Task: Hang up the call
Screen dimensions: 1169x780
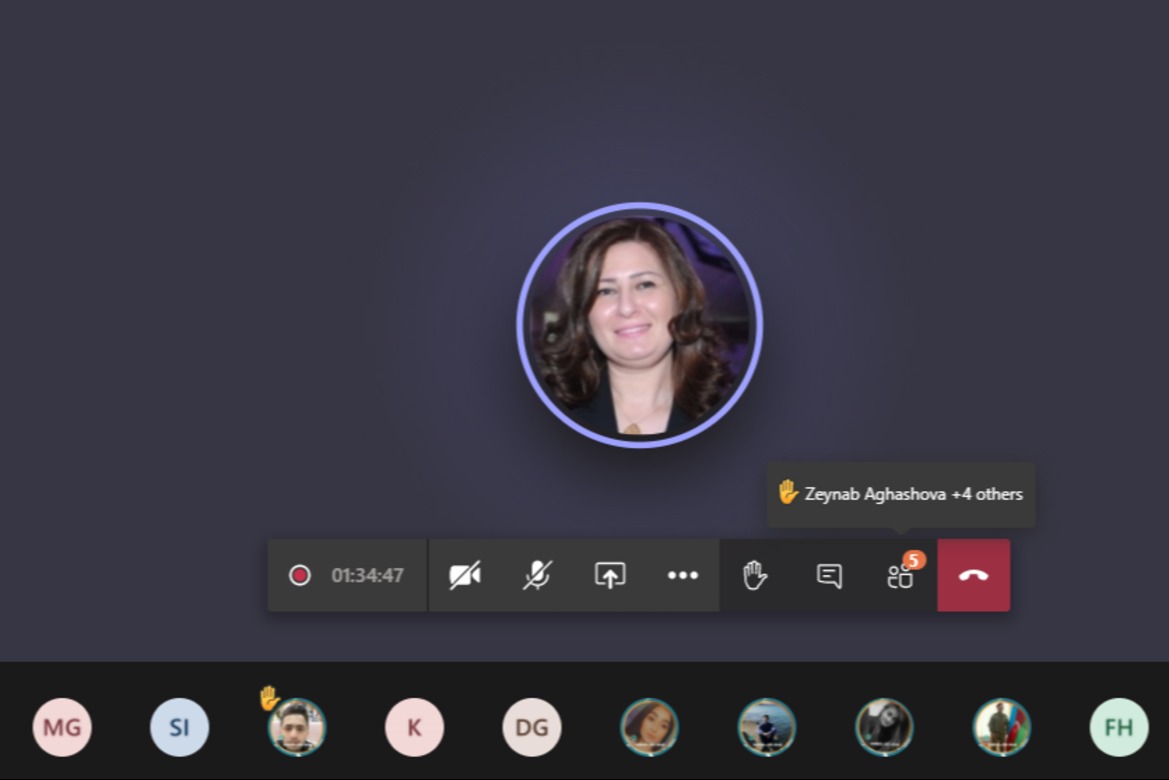Action: (973, 575)
